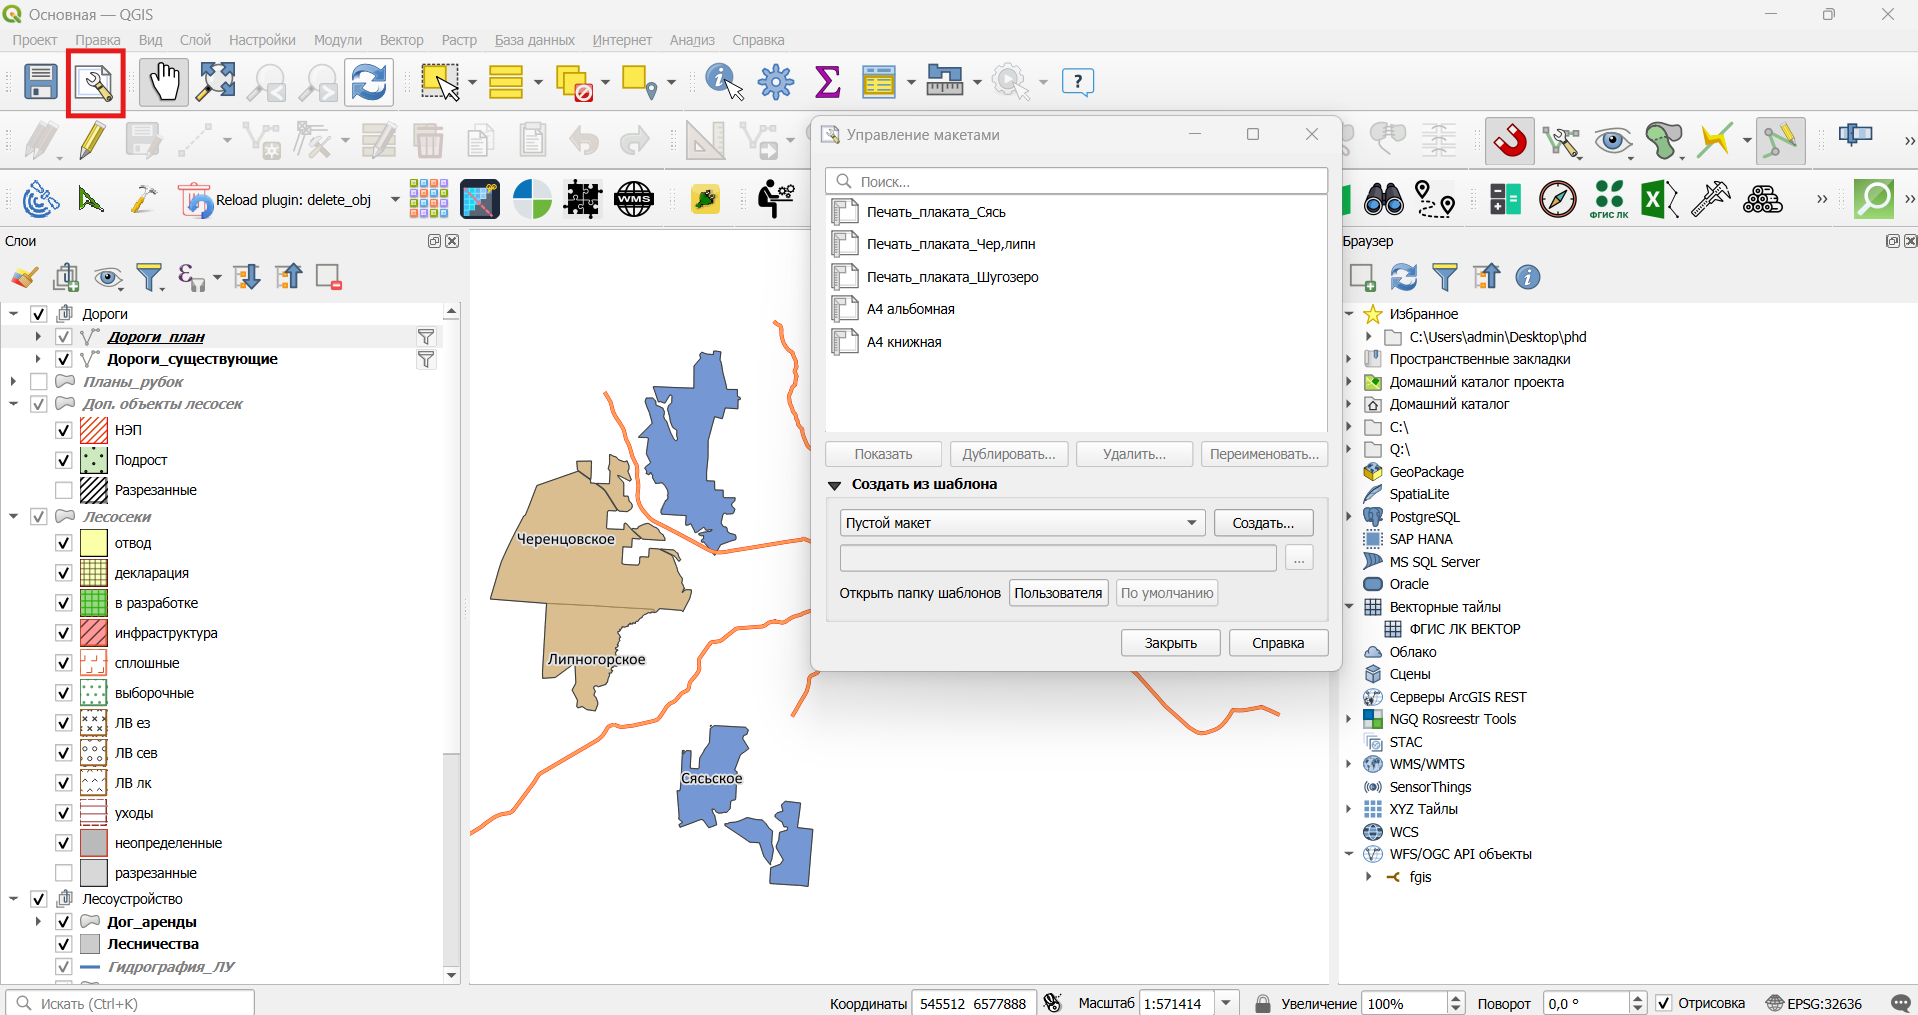Select the Pan Map hand tool
Screen dimensions: 1918x1015
coord(163,82)
